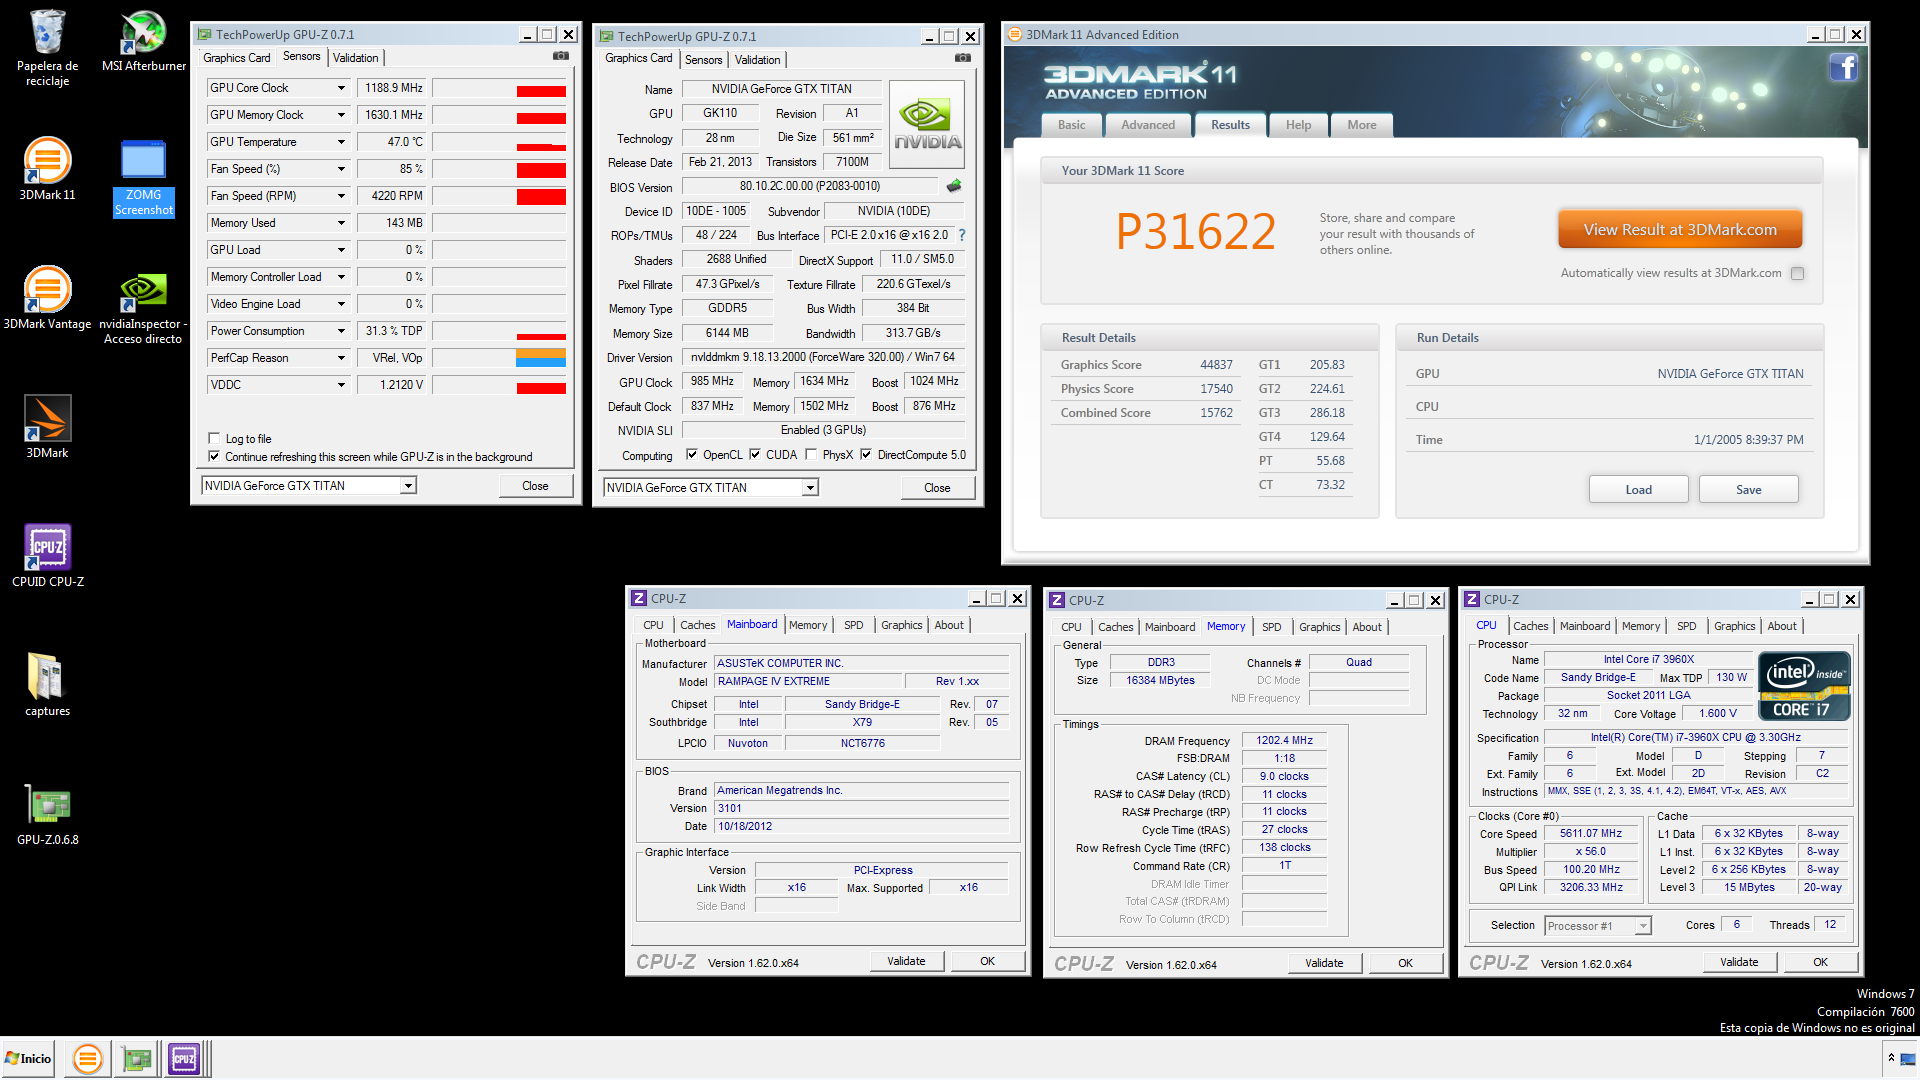Switch to Basic tab in 3DMark 11
The height and width of the screenshot is (1080, 1920).
tap(1072, 125)
